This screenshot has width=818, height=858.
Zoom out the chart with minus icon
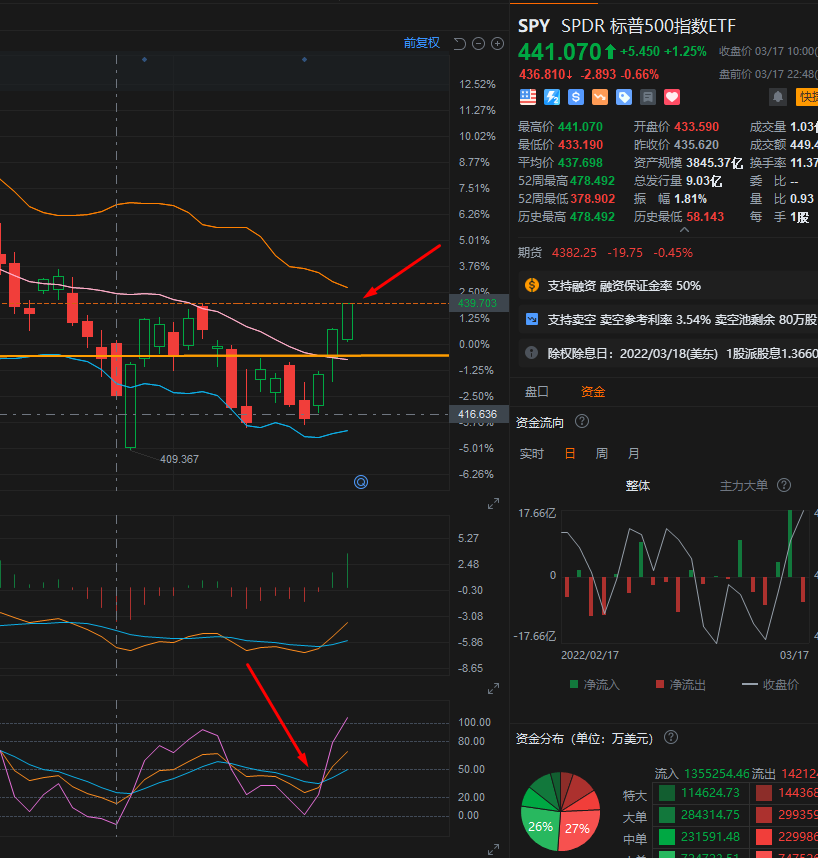pos(478,44)
